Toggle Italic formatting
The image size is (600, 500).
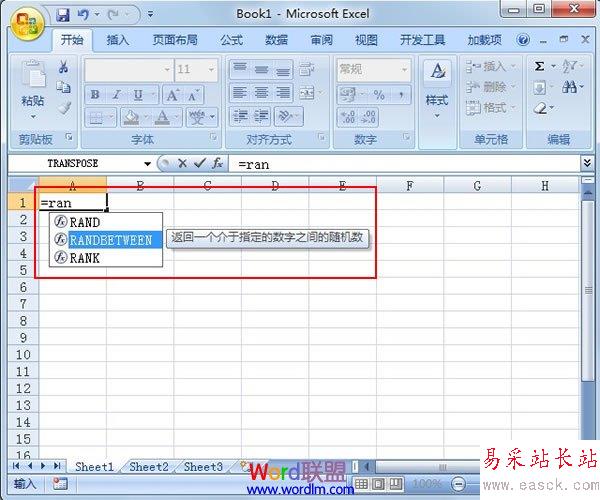point(117,94)
